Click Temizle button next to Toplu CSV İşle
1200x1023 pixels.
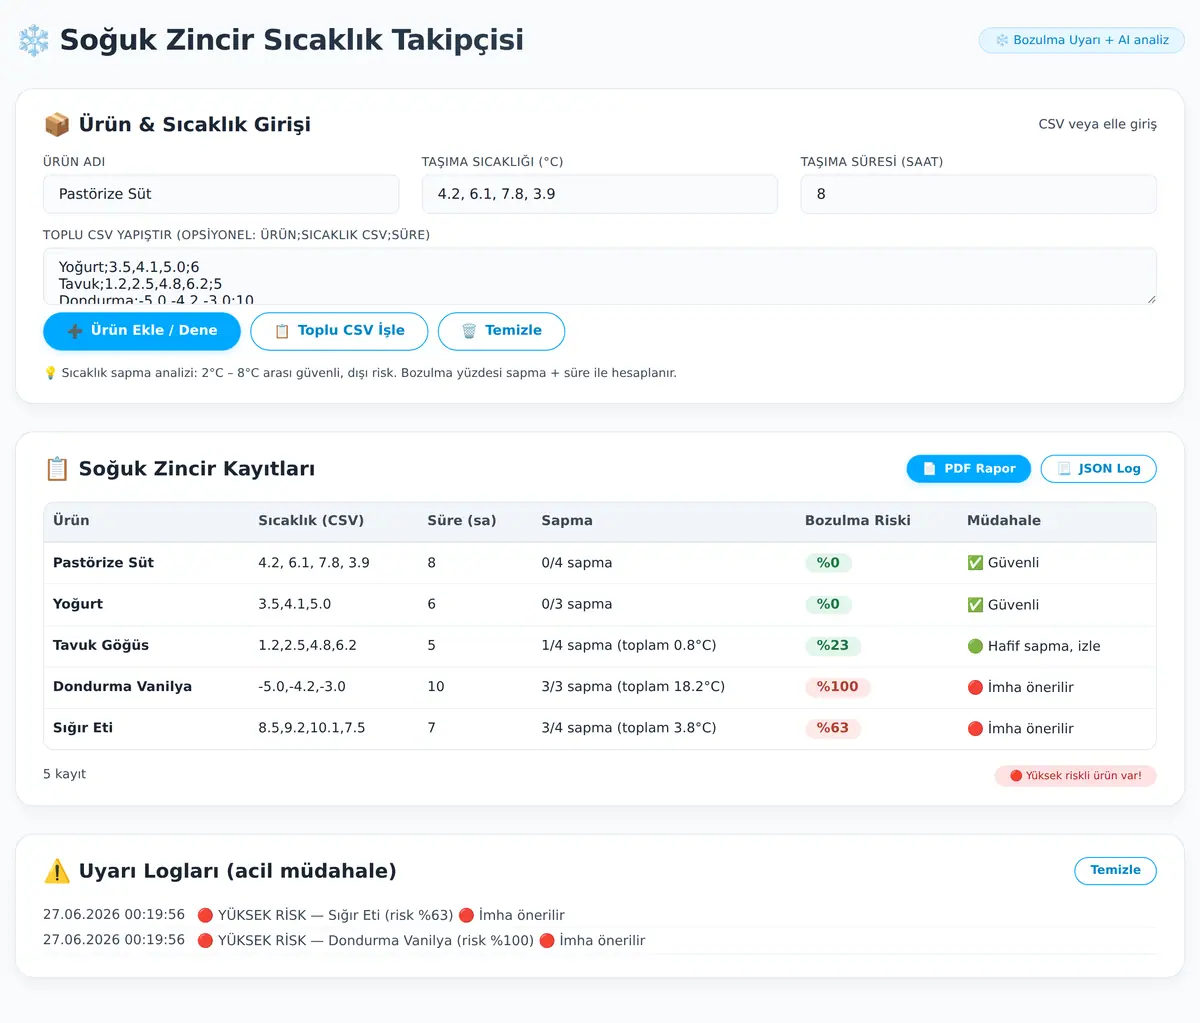tap(501, 331)
